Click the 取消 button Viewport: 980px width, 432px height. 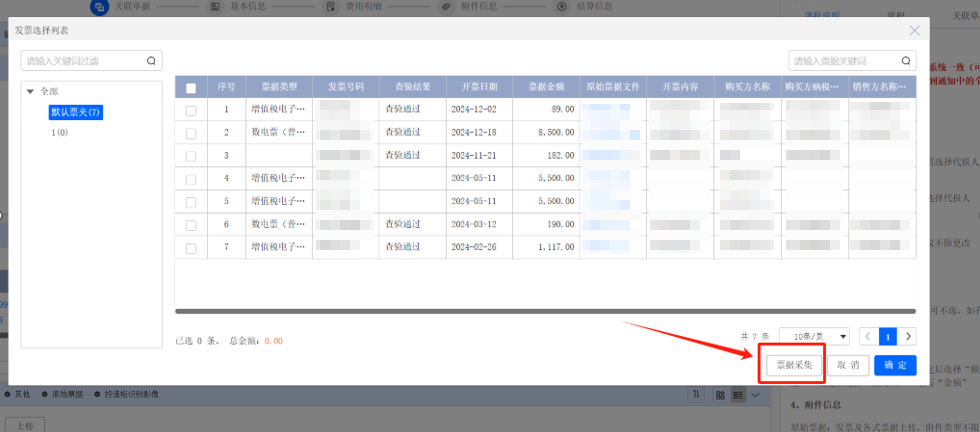(x=847, y=366)
